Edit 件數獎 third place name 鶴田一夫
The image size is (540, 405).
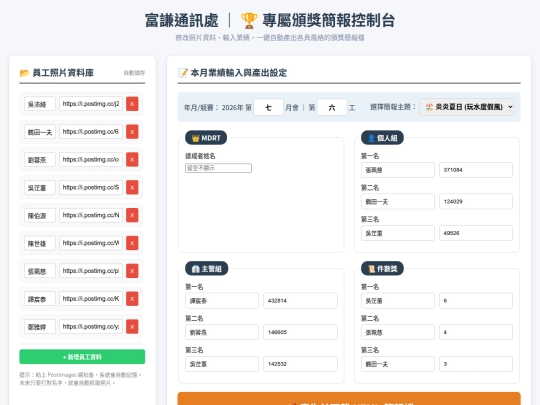point(398,364)
